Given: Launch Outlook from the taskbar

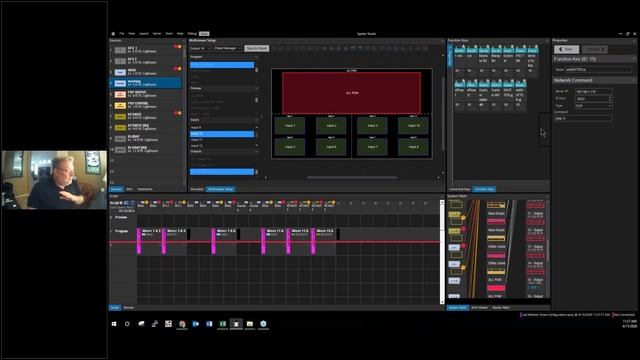Looking at the screenshot, I should point(196,324).
